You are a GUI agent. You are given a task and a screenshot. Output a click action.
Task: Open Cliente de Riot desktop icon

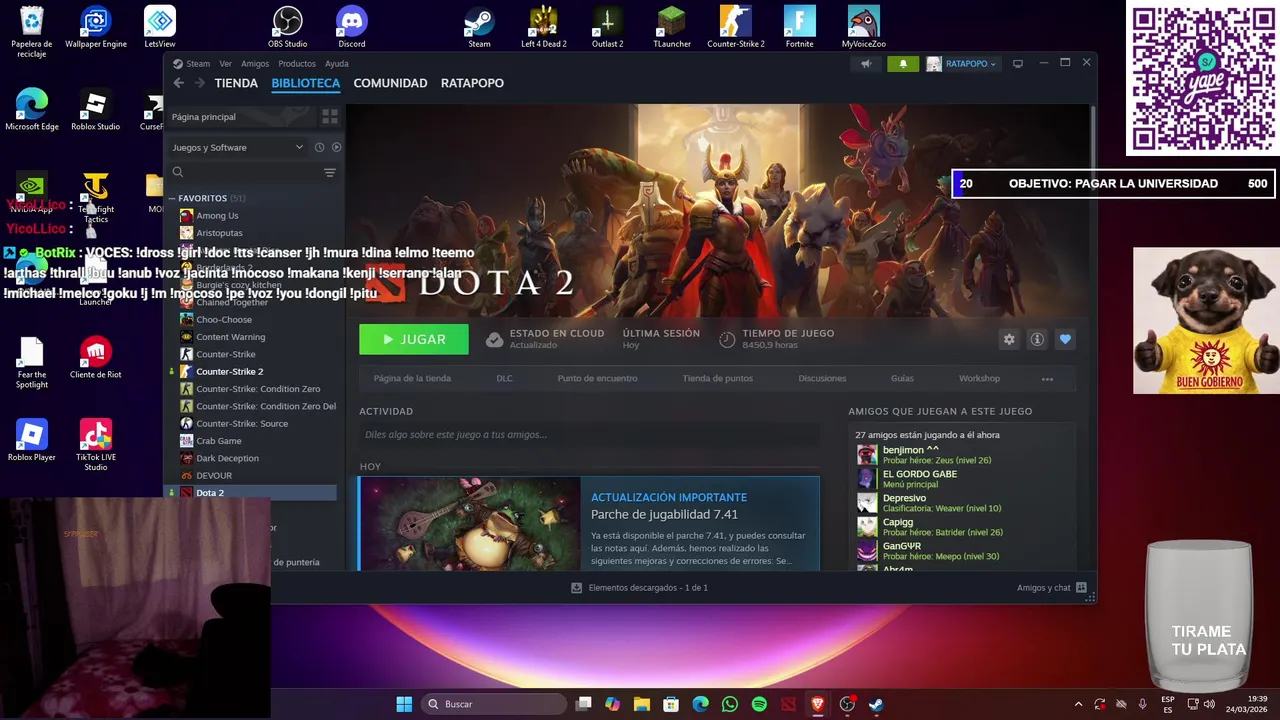[x=96, y=358]
